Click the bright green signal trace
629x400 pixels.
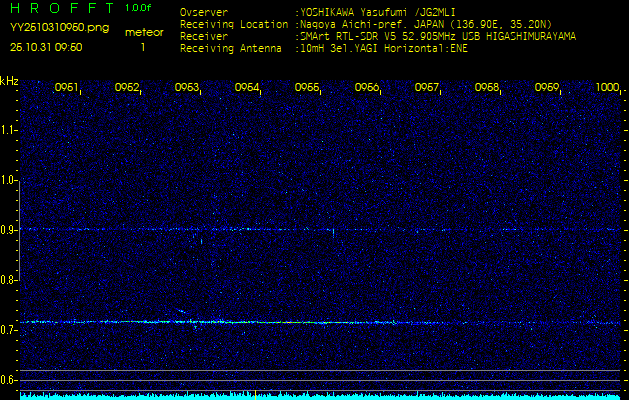(x=290, y=322)
